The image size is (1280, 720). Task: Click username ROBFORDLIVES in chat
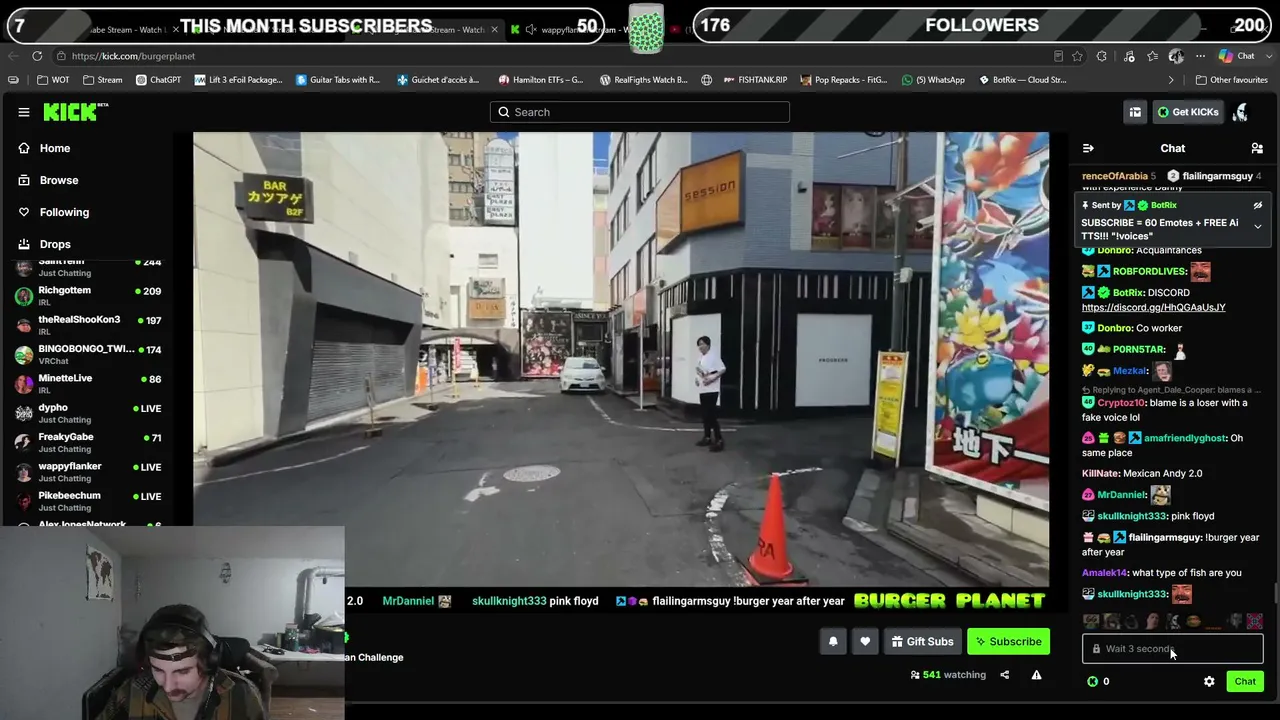pyautogui.click(x=1149, y=271)
